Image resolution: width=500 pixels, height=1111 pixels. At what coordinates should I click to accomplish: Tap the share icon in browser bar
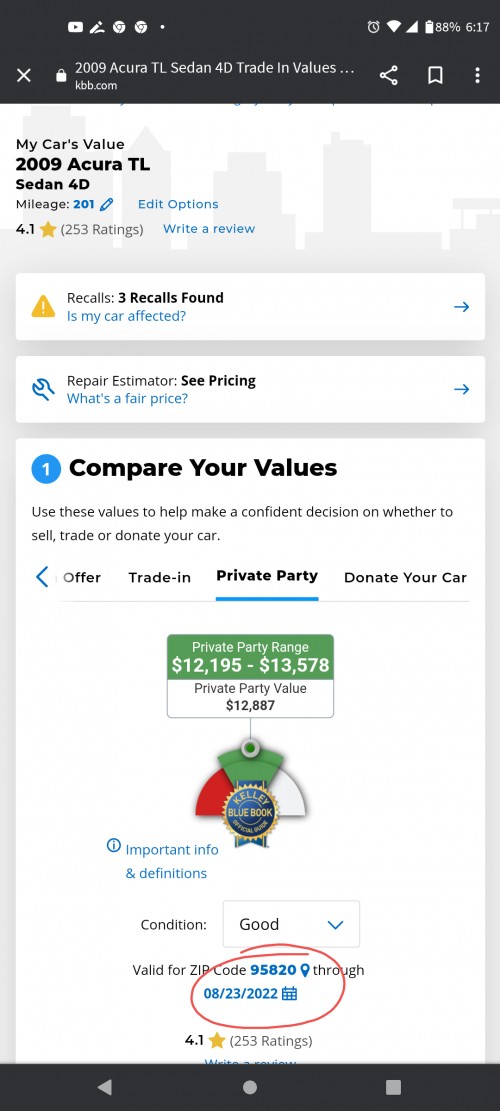pos(388,75)
